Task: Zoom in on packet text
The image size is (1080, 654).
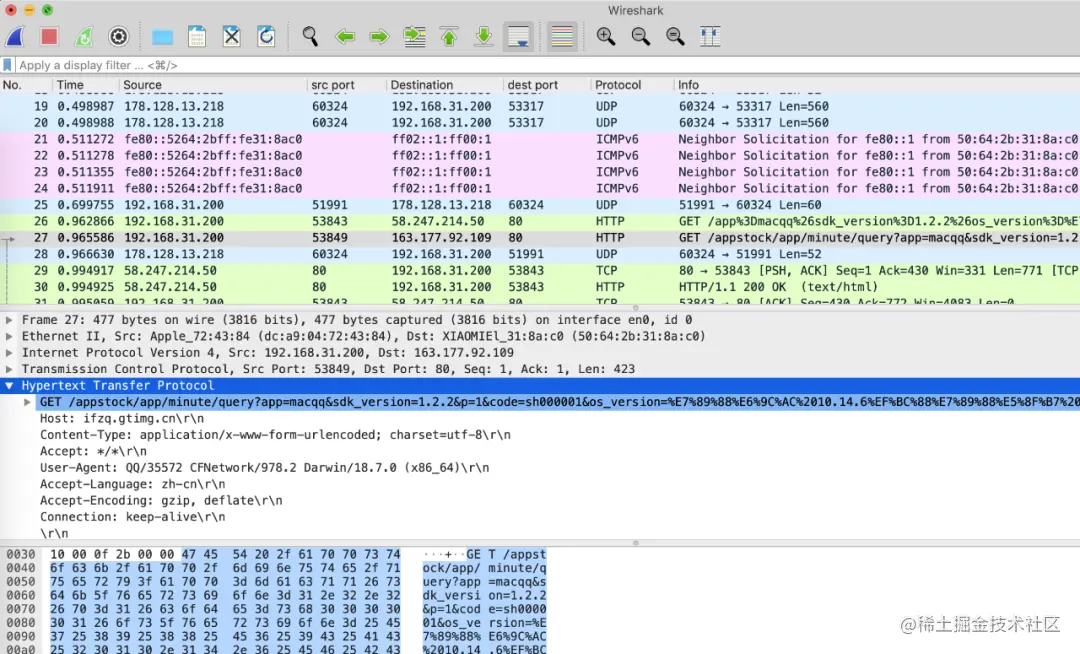Action: (x=606, y=36)
